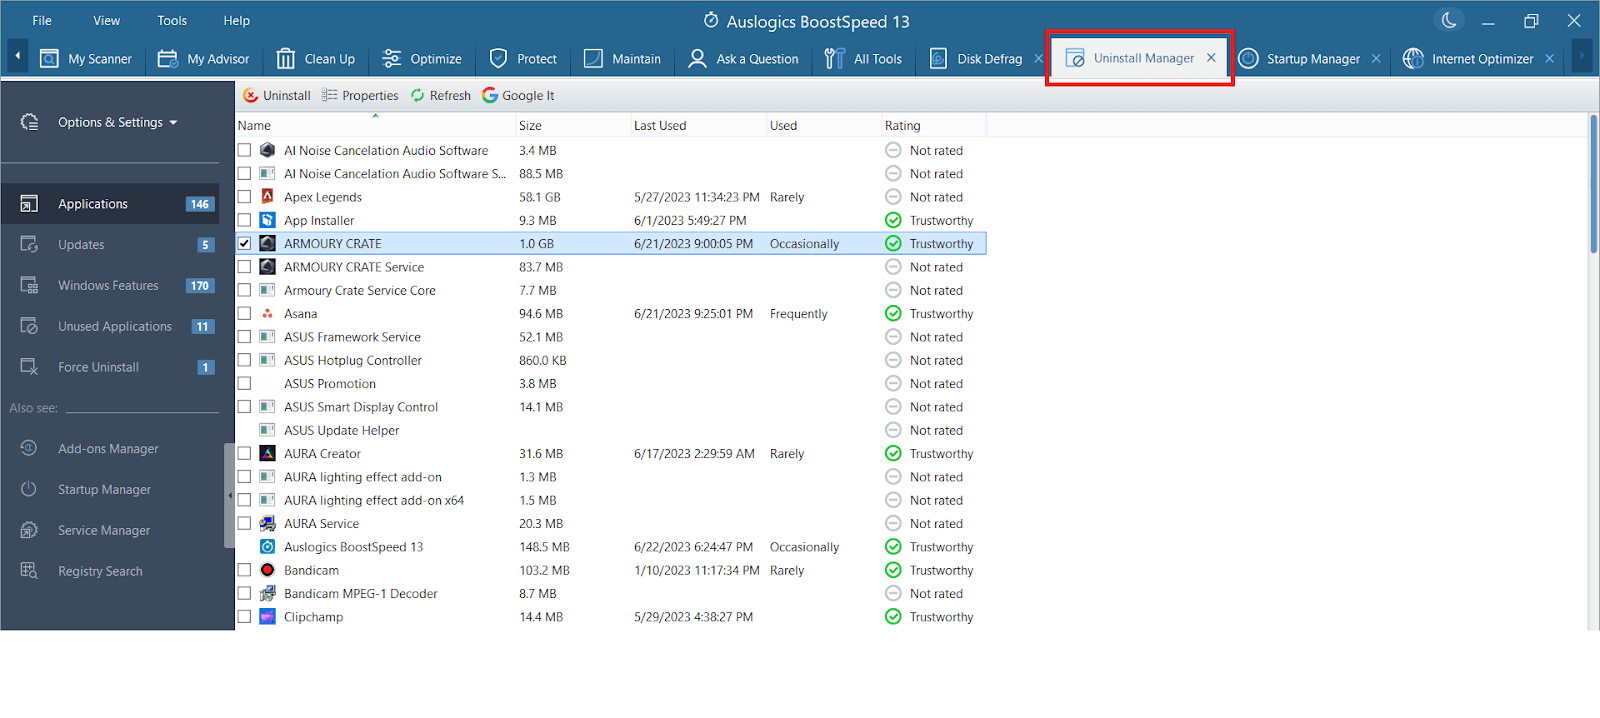
Task: Click the Asana app icon
Action: point(268,314)
